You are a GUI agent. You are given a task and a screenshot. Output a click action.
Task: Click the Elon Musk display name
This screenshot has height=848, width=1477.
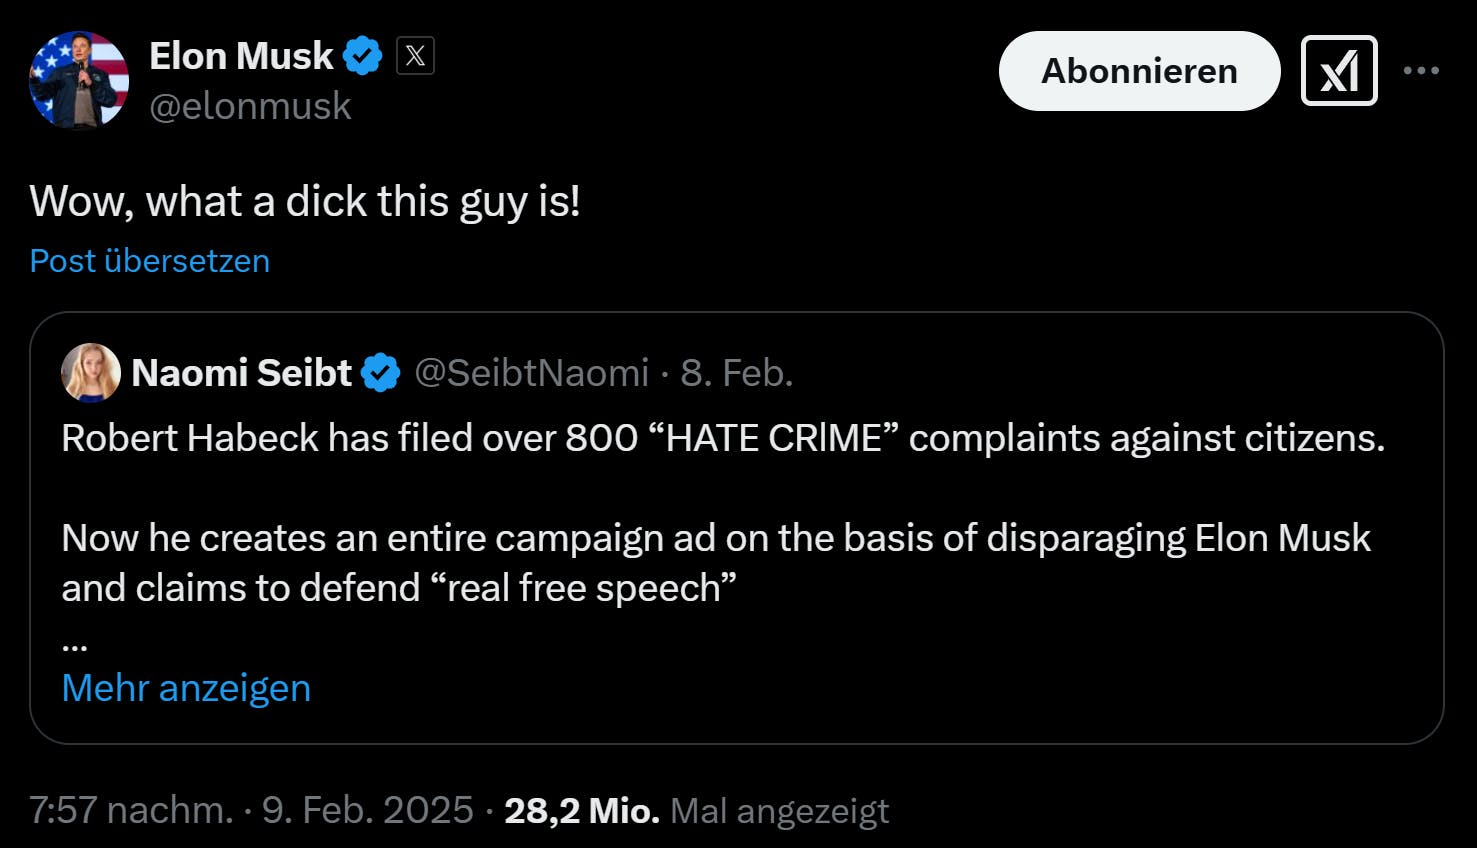pyautogui.click(x=241, y=56)
